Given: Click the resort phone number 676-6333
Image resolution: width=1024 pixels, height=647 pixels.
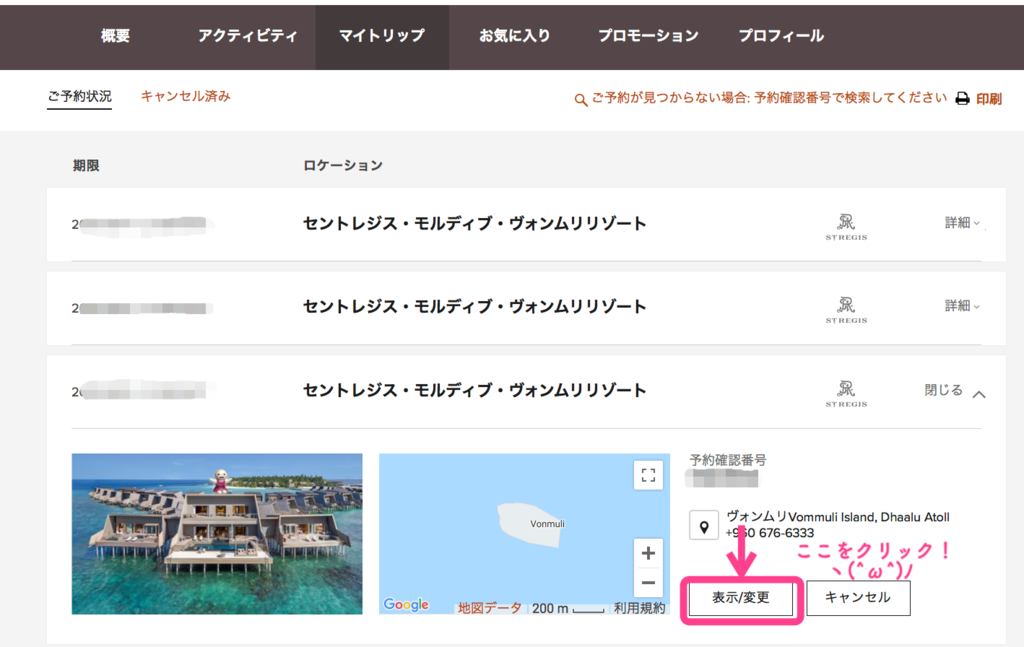Looking at the screenshot, I should coord(770,533).
